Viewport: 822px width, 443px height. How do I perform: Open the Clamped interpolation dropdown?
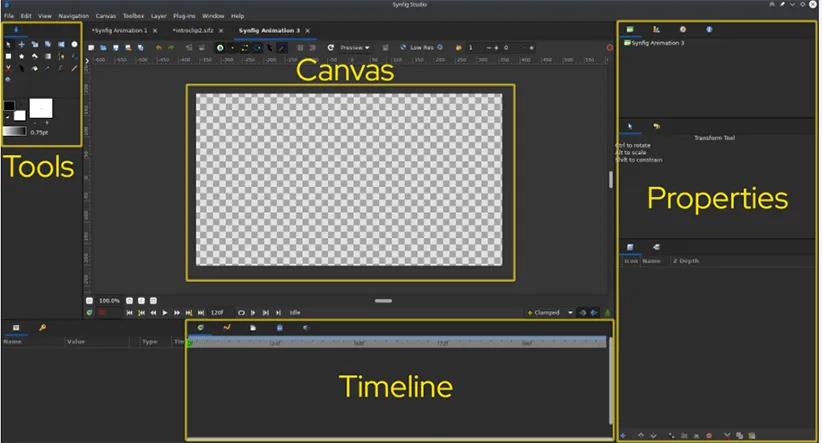point(550,313)
